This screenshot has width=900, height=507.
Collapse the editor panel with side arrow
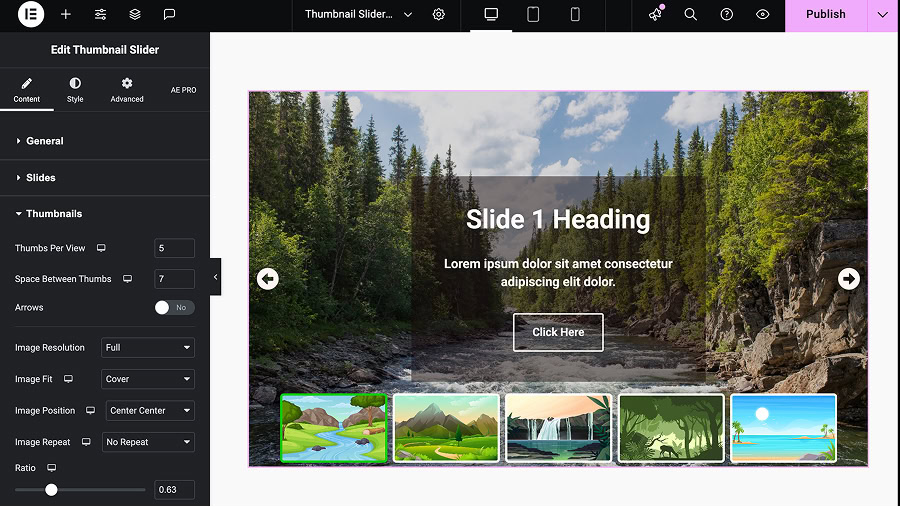coord(215,277)
